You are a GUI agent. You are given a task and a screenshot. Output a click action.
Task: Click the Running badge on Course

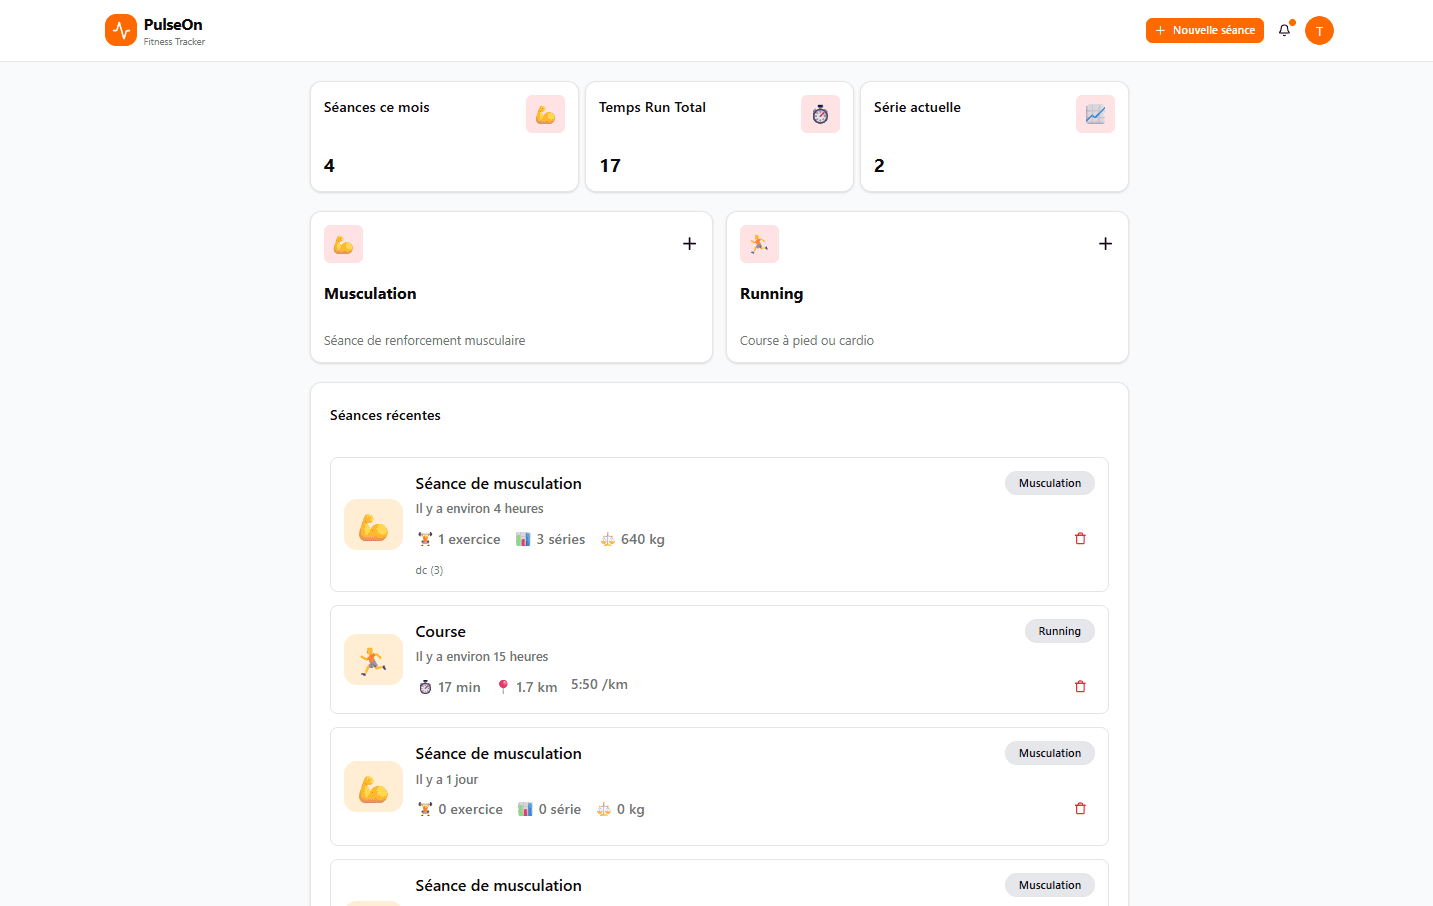pyautogui.click(x=1060, y=631)
